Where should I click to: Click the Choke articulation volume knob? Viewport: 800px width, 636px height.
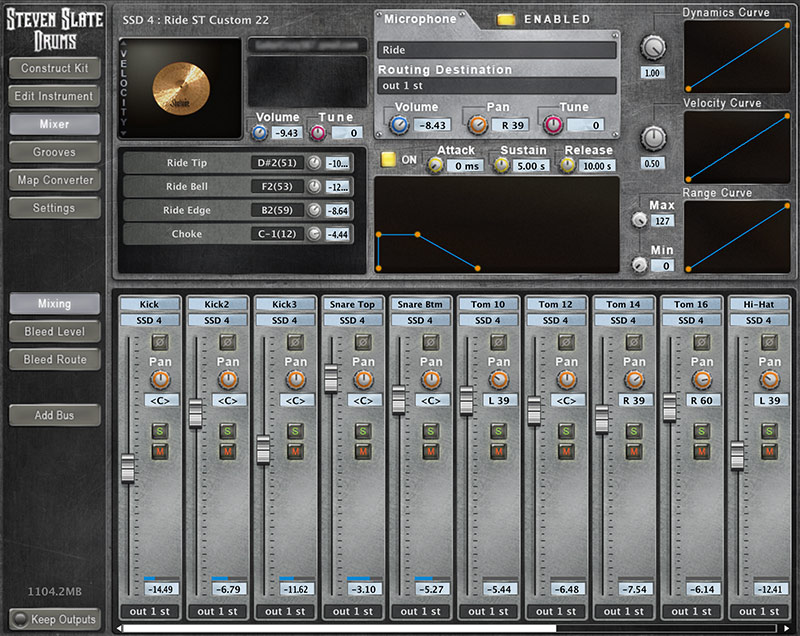coord(314,234)
